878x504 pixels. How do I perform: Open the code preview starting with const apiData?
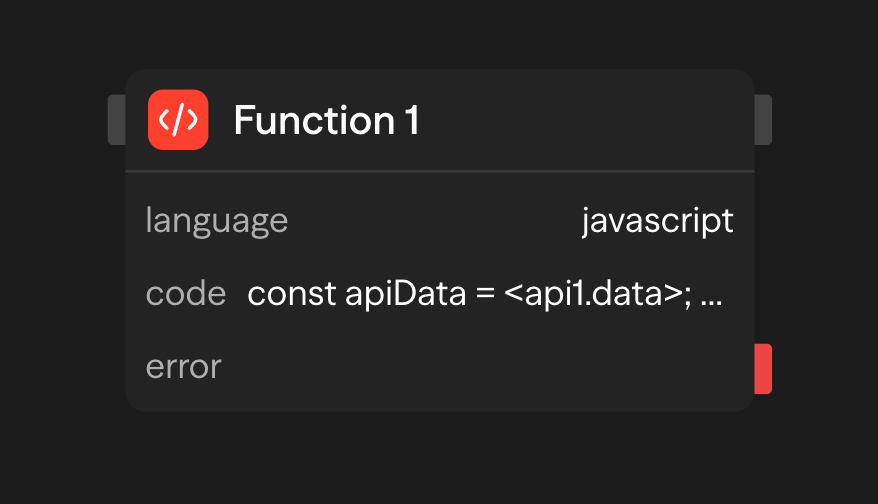pos(484,294)
